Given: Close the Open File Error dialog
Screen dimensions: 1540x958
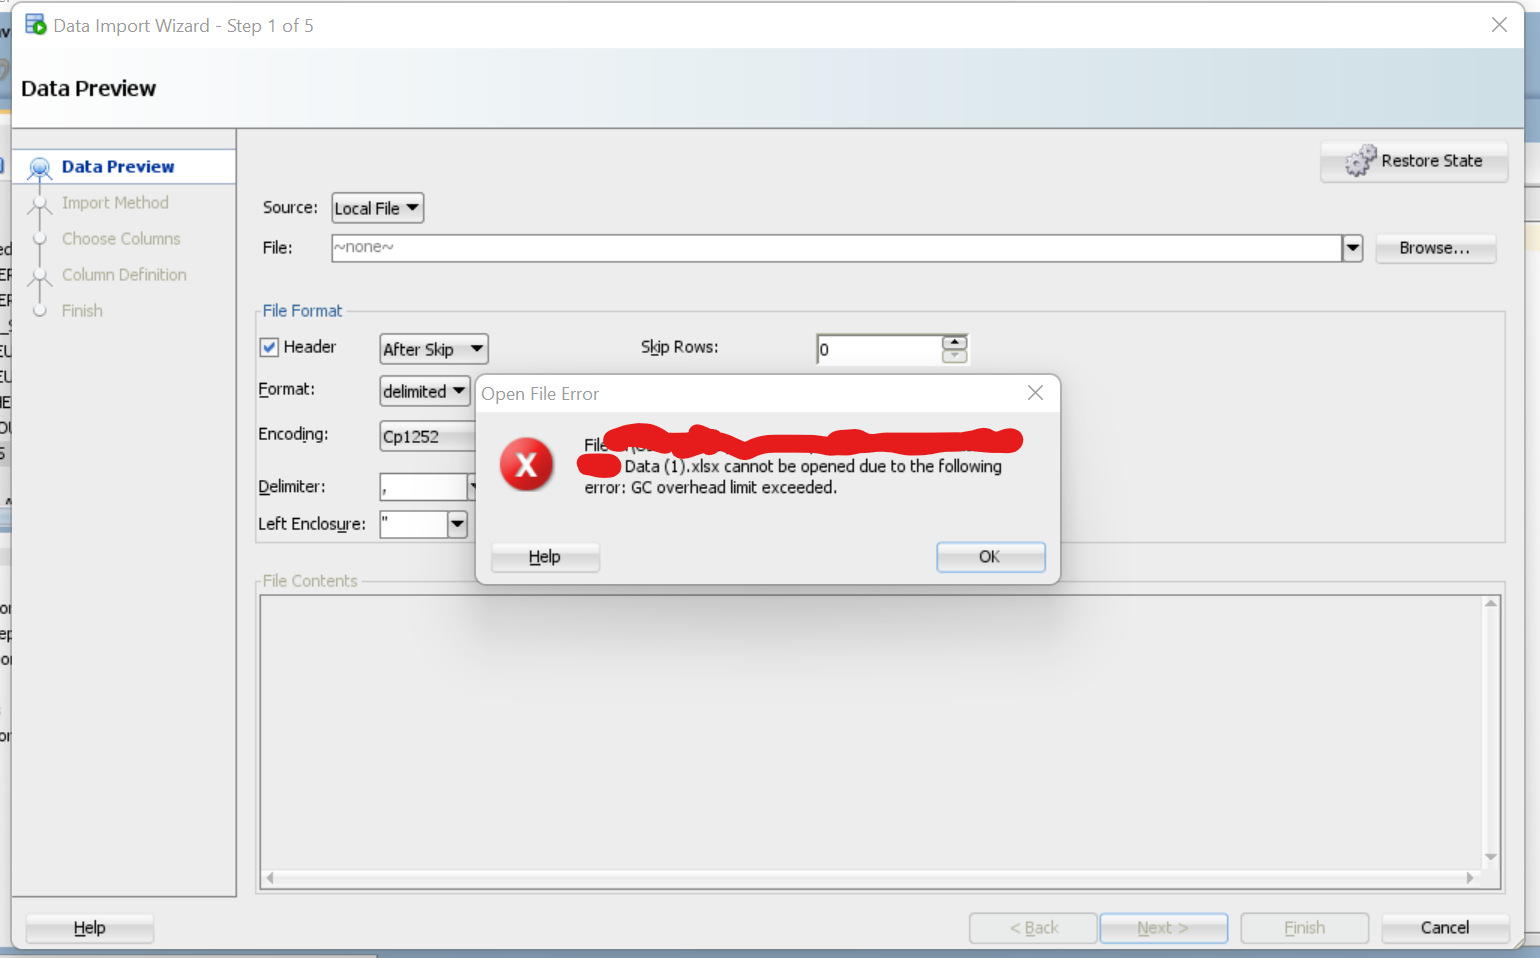Looking at the screenshot, I should point(1035,393).
